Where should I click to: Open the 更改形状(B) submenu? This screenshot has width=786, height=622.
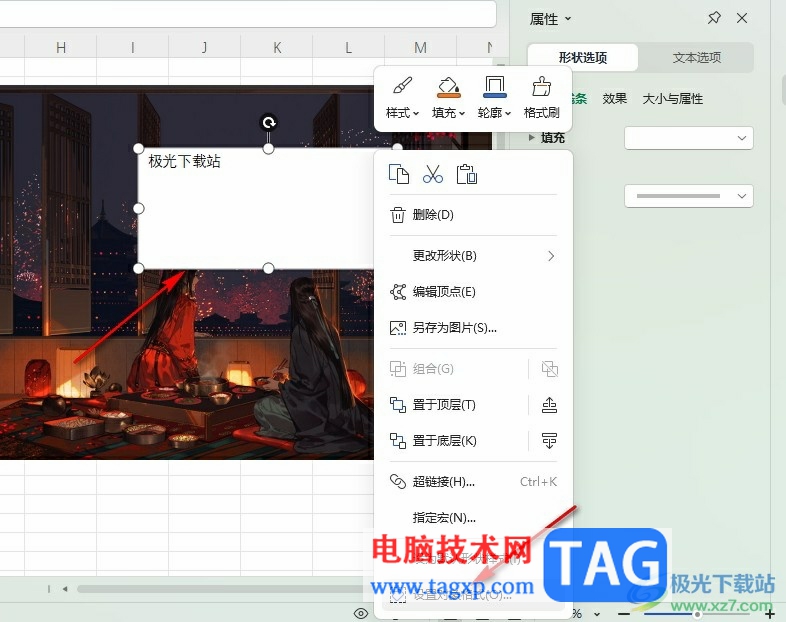pyautogui.click(x=473, y=256)
